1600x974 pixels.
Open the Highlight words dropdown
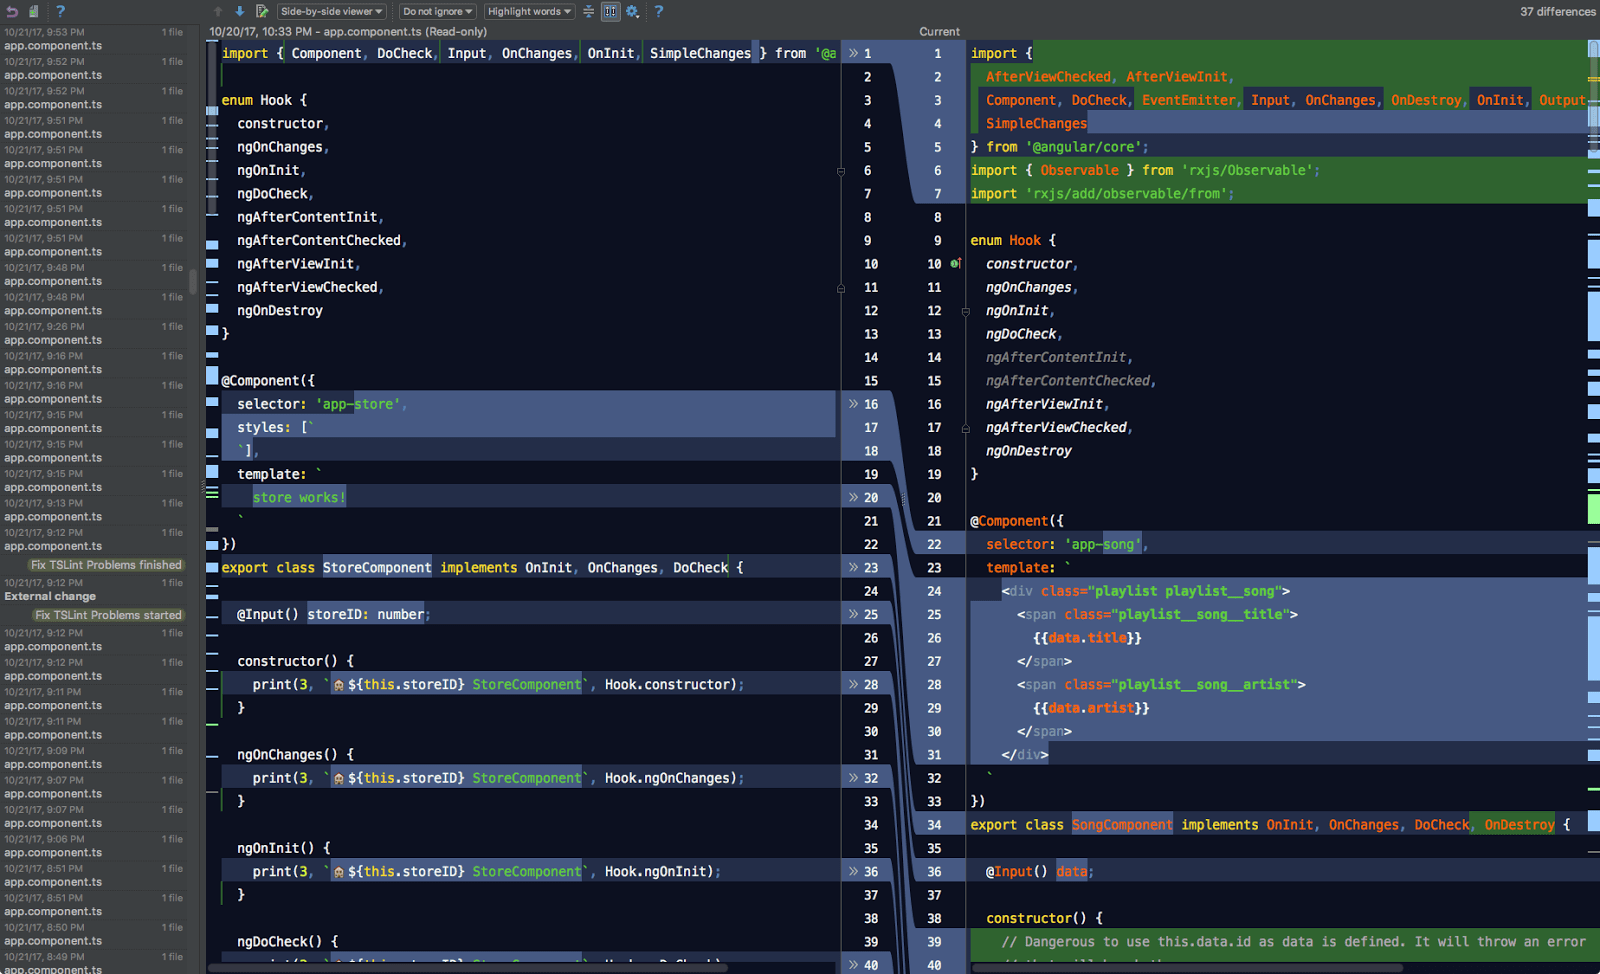528,11
